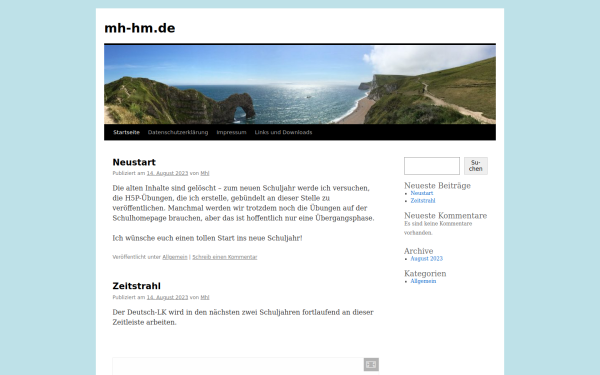Open the Neustart post heading
This screenshot has width=600, height=375.
pos(134,162)
